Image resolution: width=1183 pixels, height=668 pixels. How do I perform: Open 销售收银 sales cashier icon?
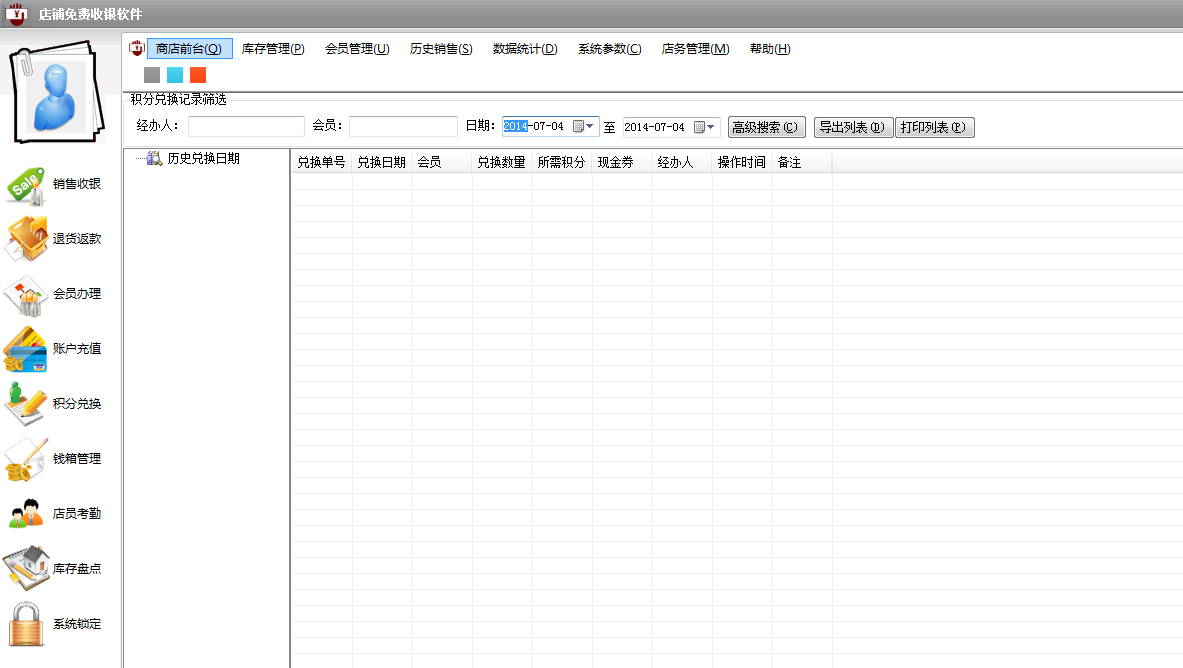pos(26,185)
